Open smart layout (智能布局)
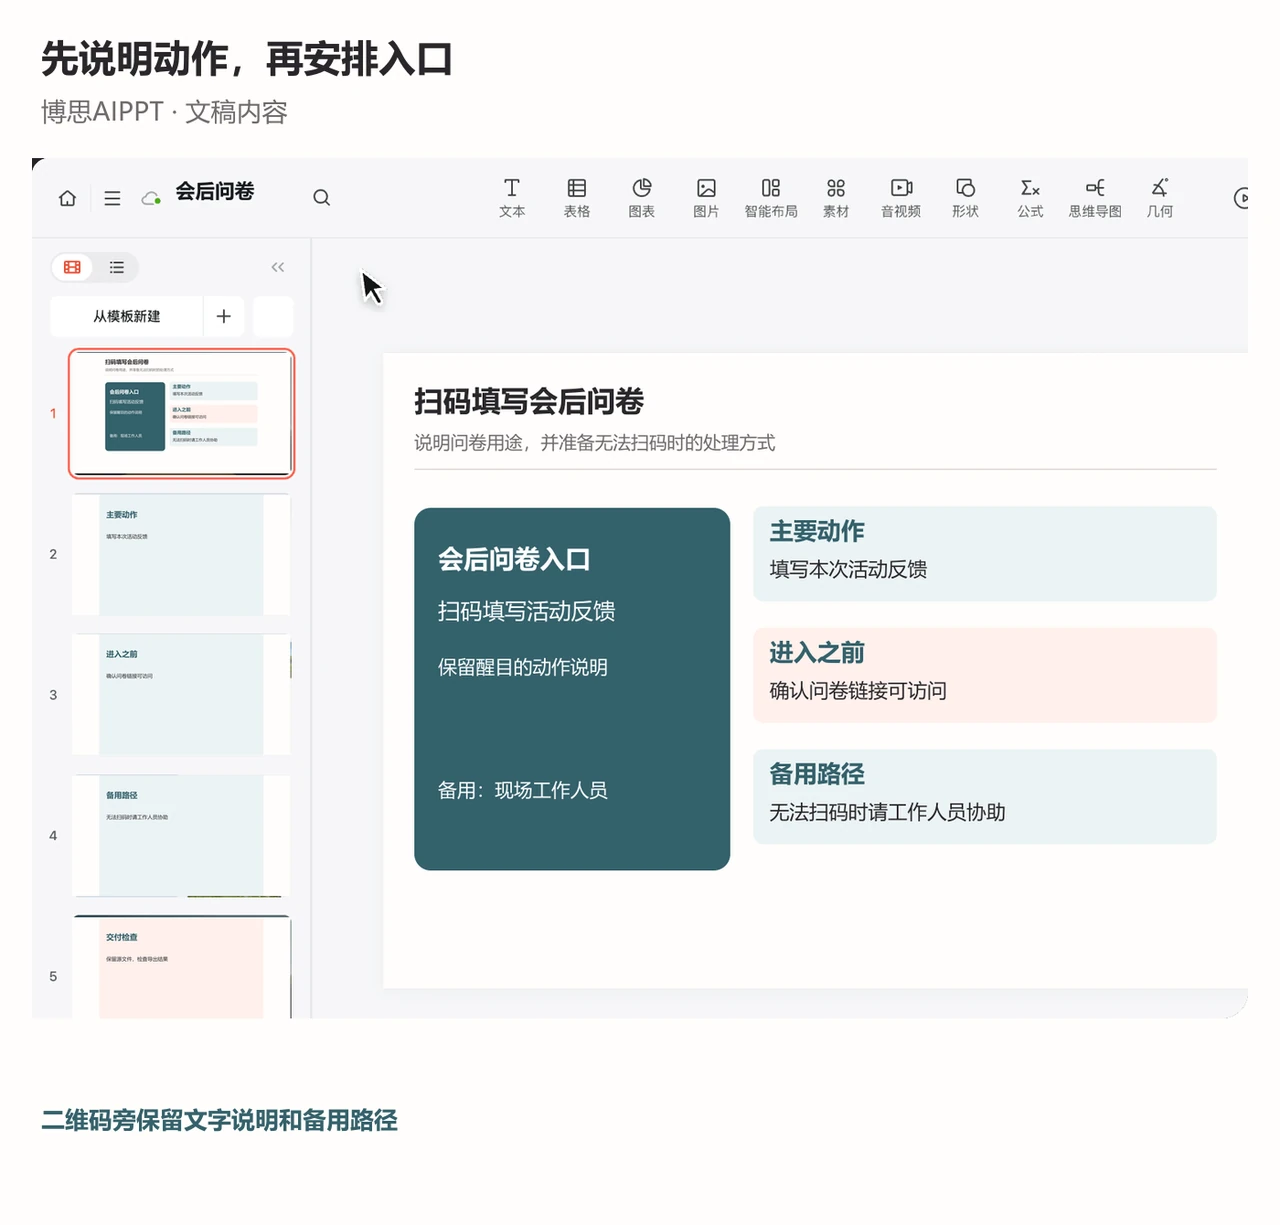 (x=771, y=198)
